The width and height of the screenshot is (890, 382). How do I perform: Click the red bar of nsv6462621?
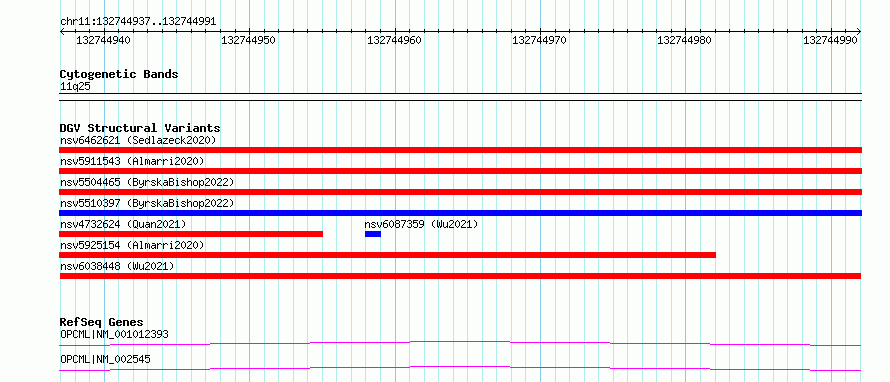(x=460, y=150)
